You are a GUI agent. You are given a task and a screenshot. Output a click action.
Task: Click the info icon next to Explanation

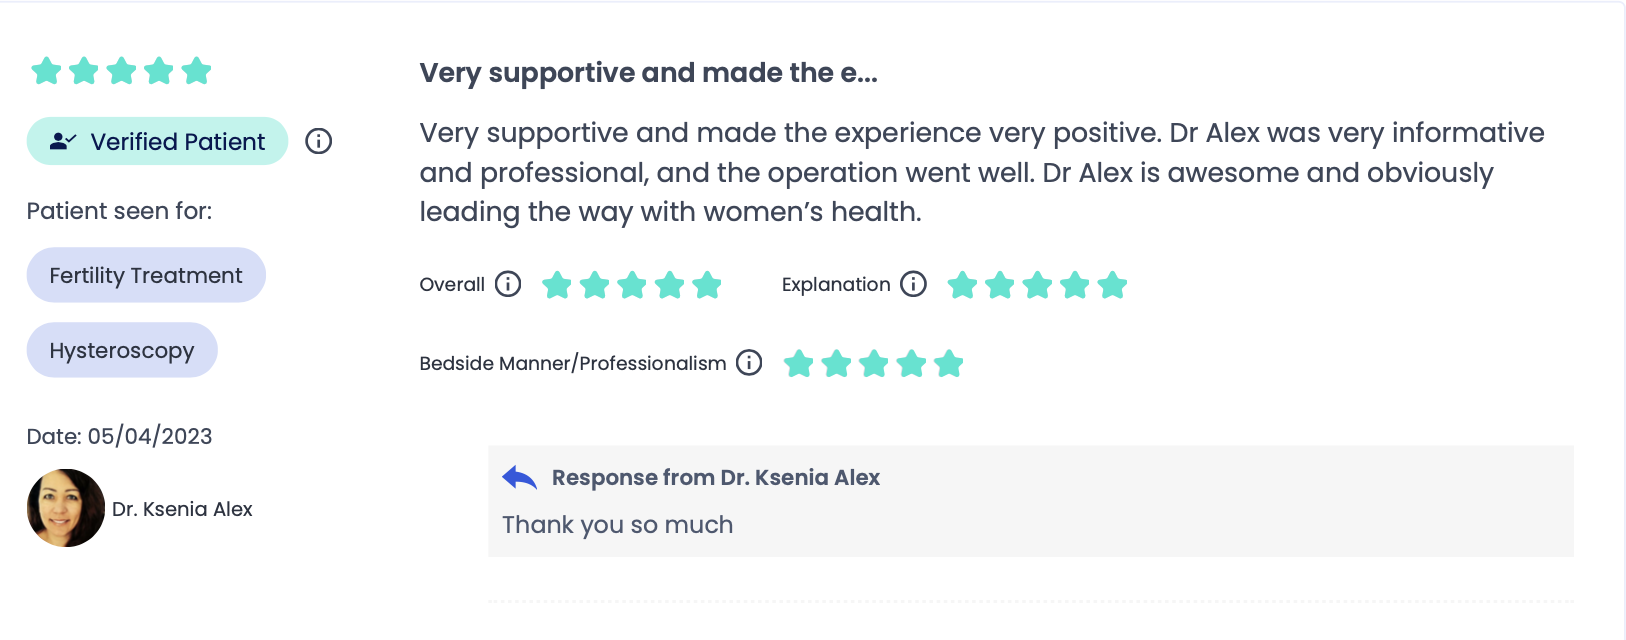point(913,284)
